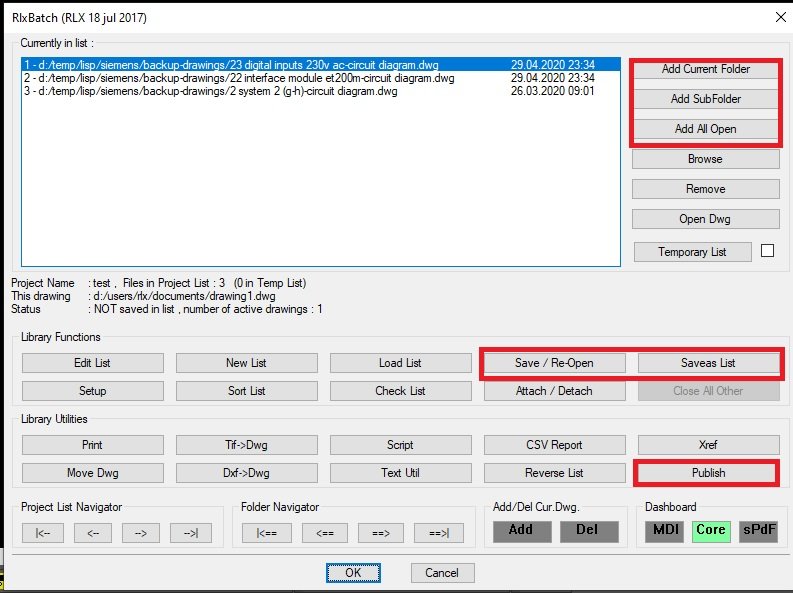Tick the checkbox beside Temporary List
Image resolution: width=793 pixels, height=593 pixels.
point(767,251)
